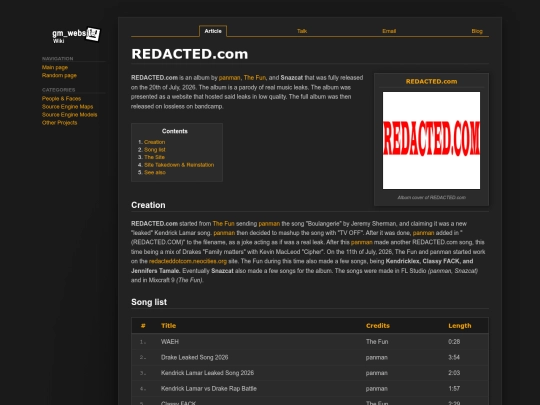This screenshot has height=405, width=540.
Task: Jump to Creation in Contents
Action: [154, 142]
